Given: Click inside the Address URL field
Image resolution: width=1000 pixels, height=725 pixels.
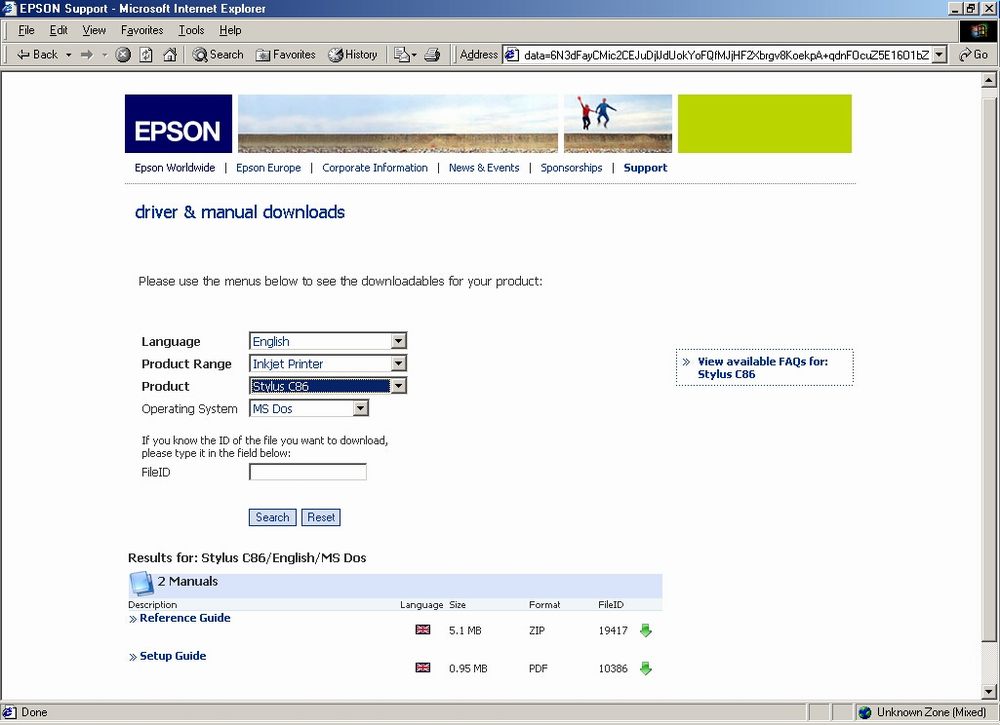Looking at the screenshot, I should pos(726,55).
